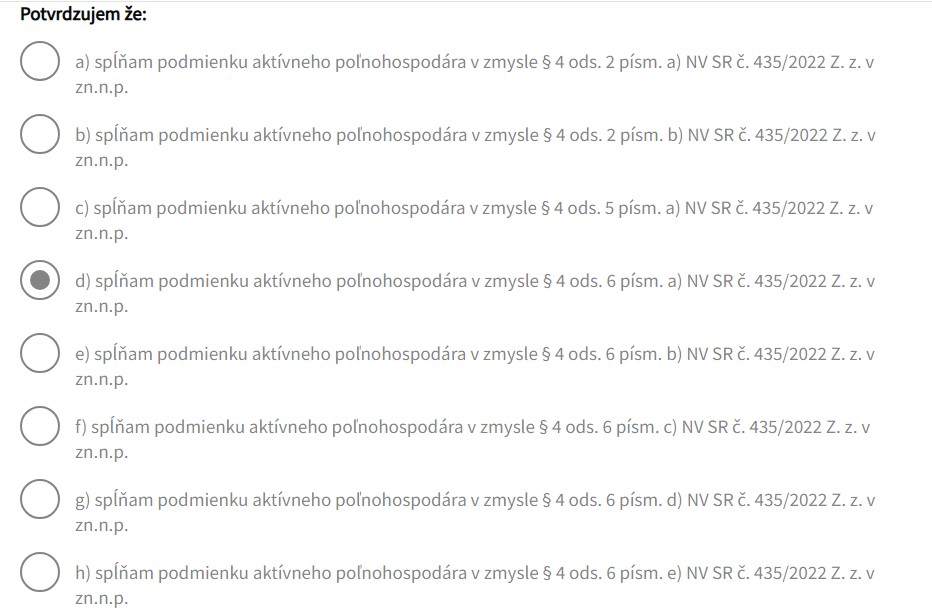Image resolution: width=932 pixels, height=611 pixels.
Task: Select radio button for option b)
Action: [40, 134]
